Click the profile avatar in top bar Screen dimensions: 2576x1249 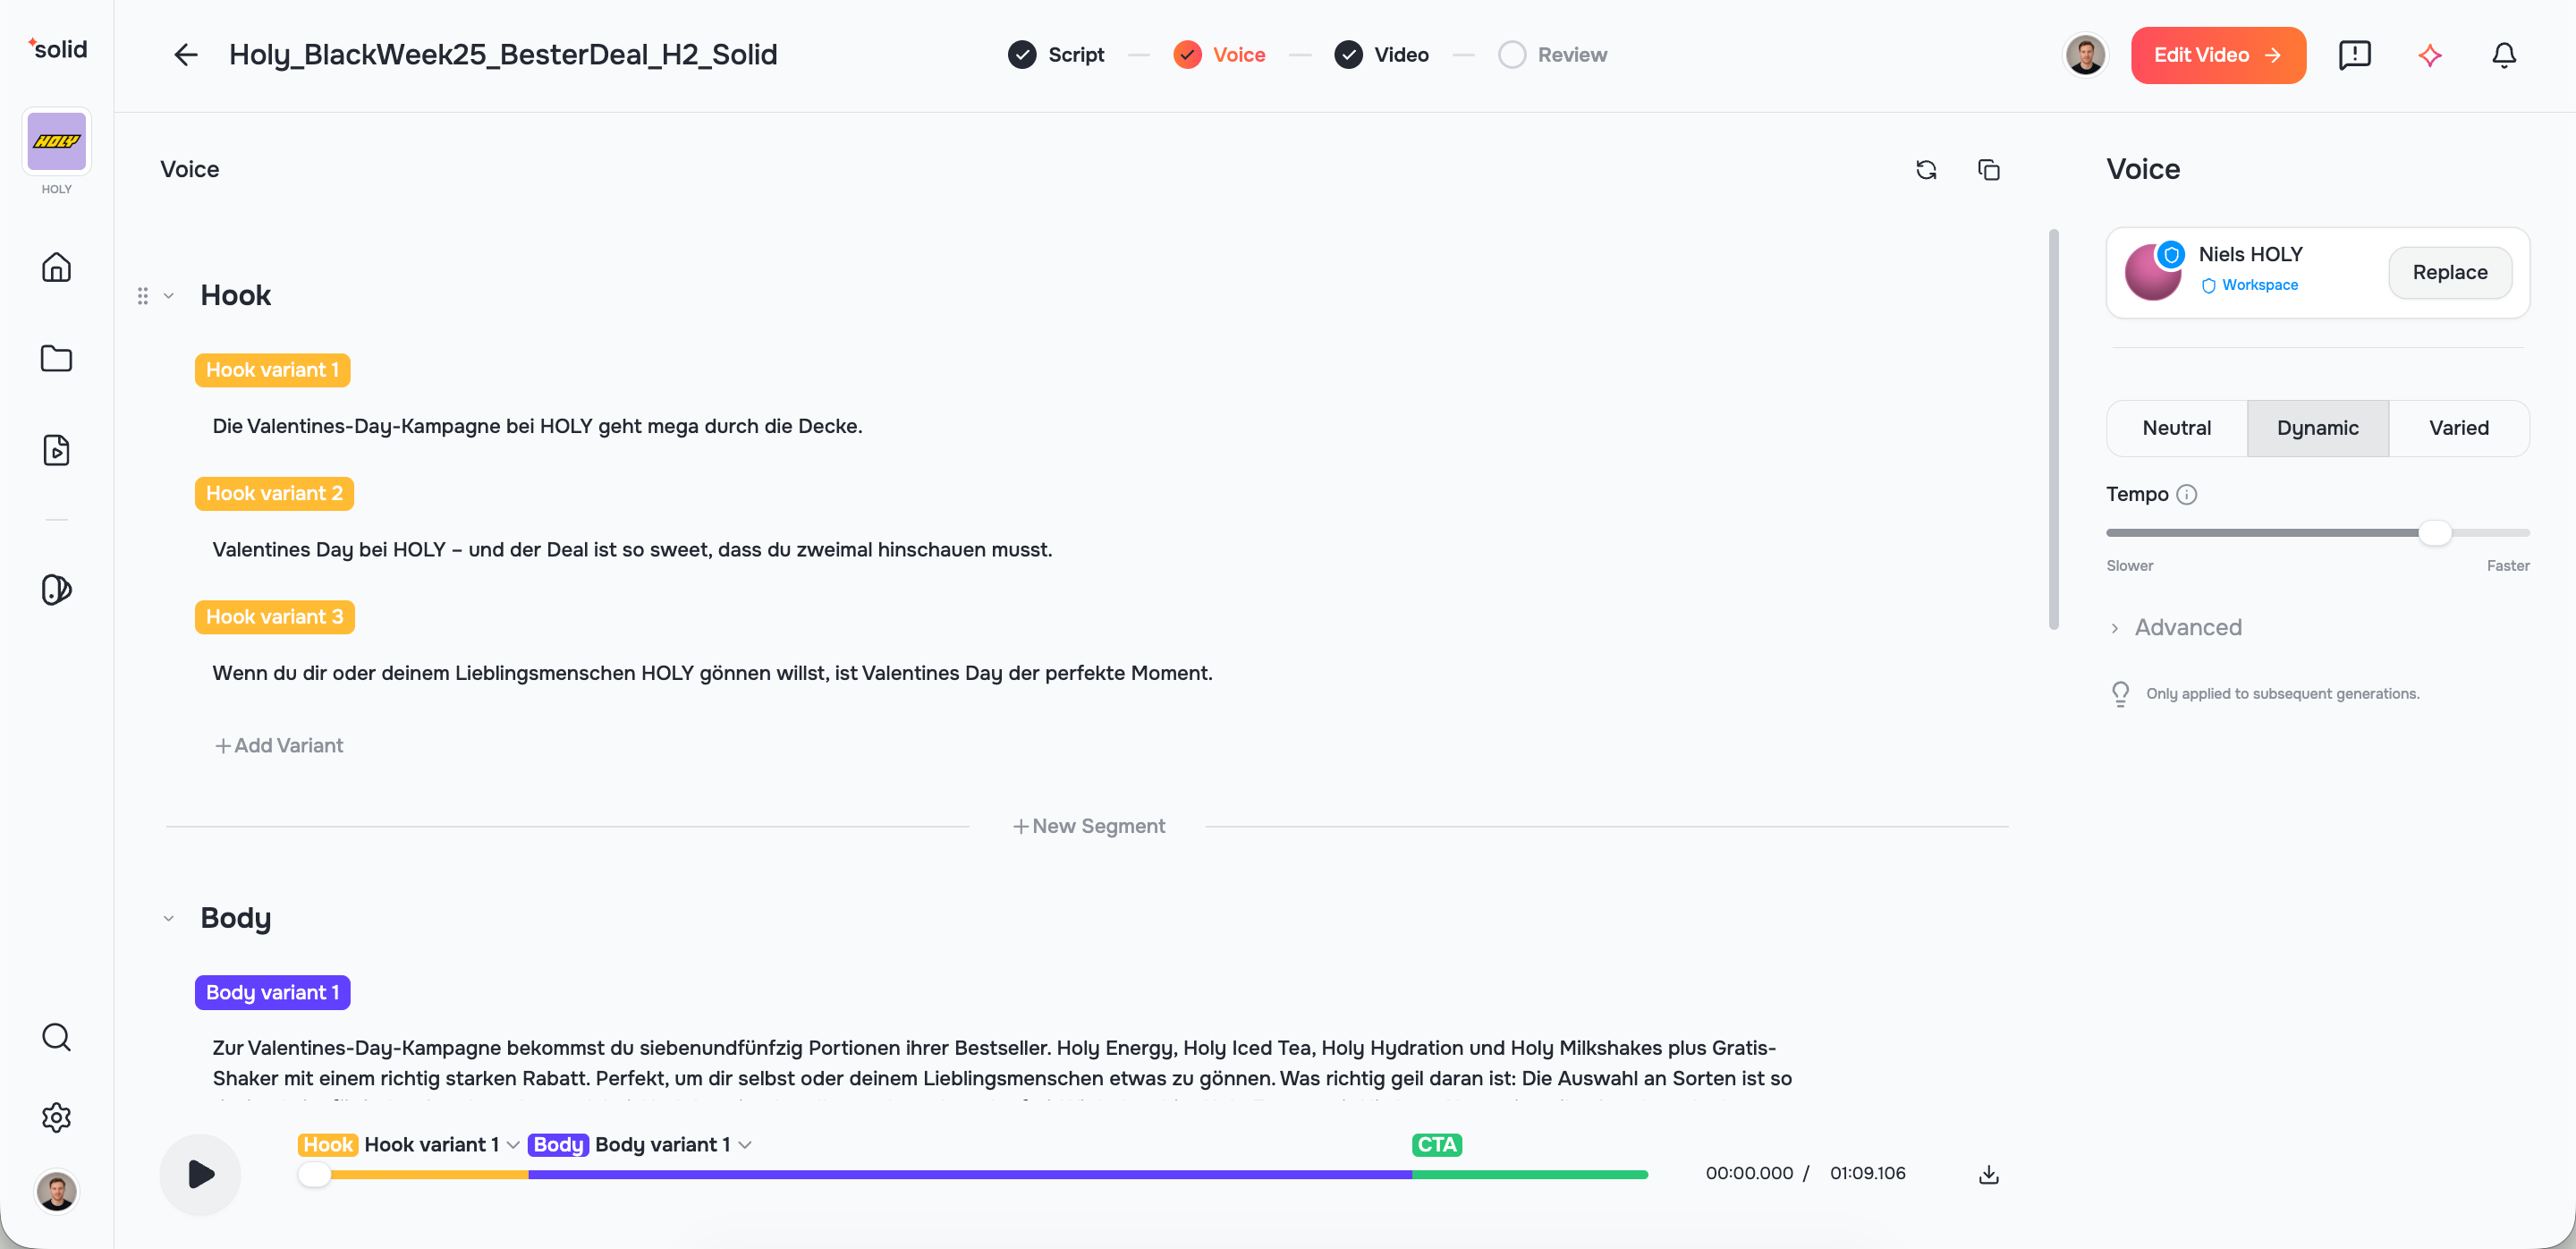(2085, 55)
